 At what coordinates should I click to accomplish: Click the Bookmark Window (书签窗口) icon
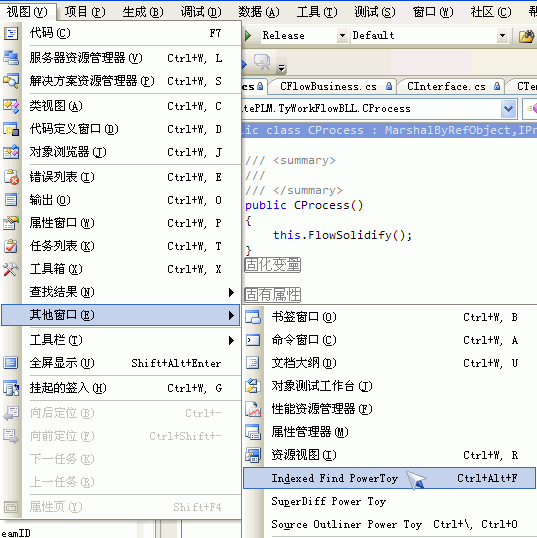(x=253, y=317)
